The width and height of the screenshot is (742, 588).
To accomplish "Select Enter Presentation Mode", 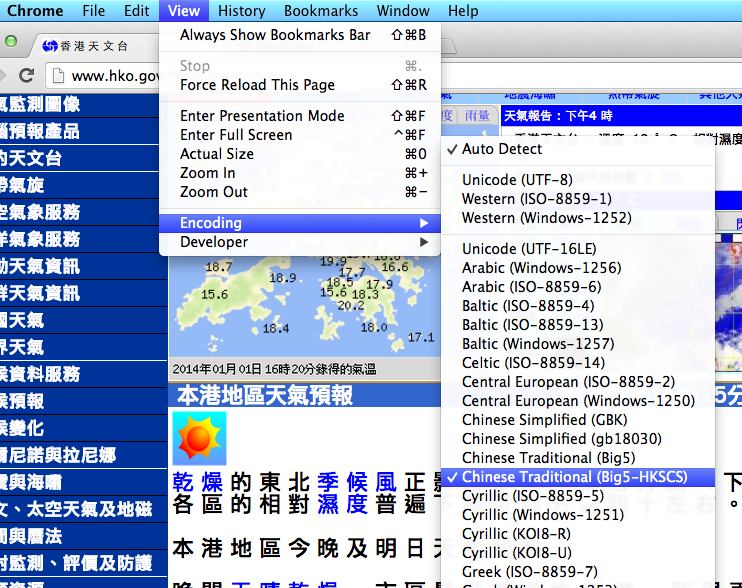I will (x=300, y=116).
